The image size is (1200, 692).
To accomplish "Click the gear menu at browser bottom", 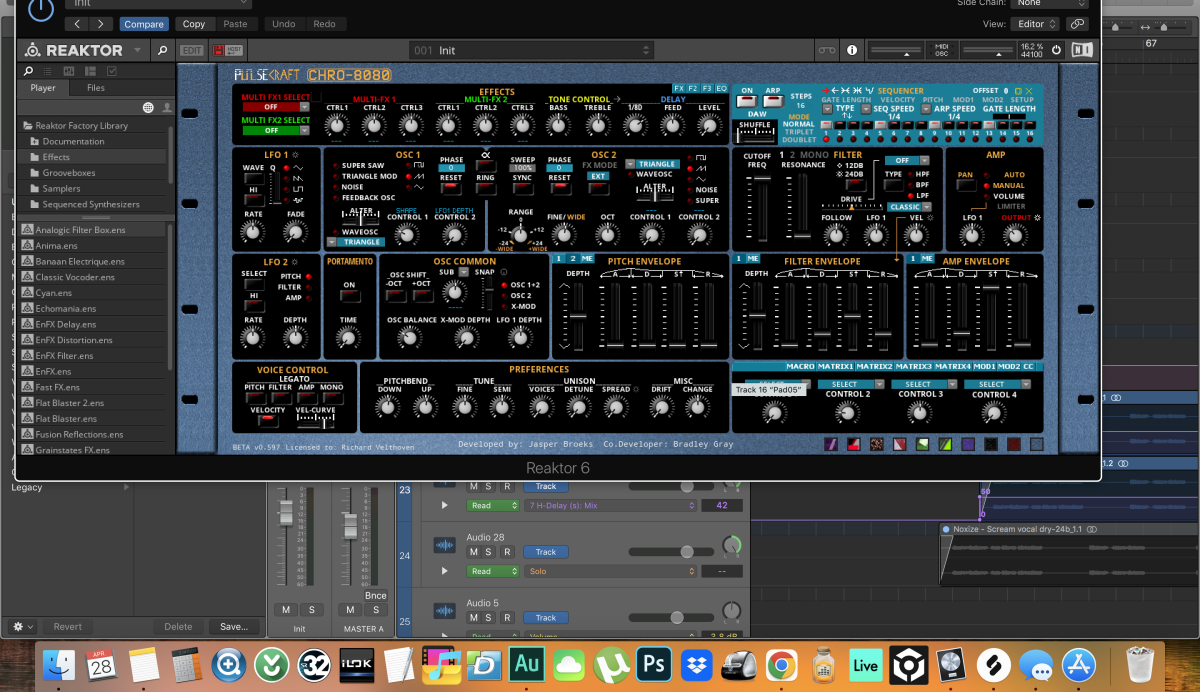I will (x=22, y=626).
